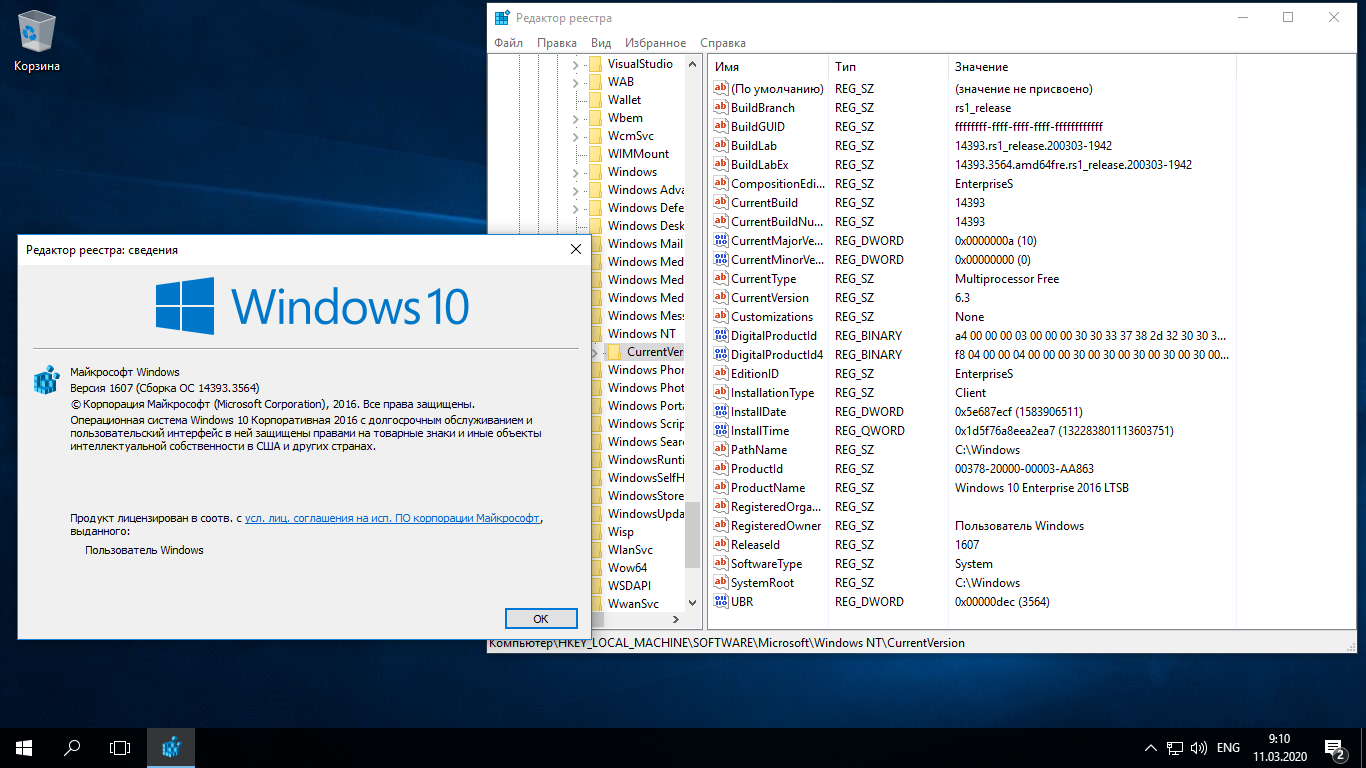
Task: Click the Wallet folder icon
Action: (595, 100)
